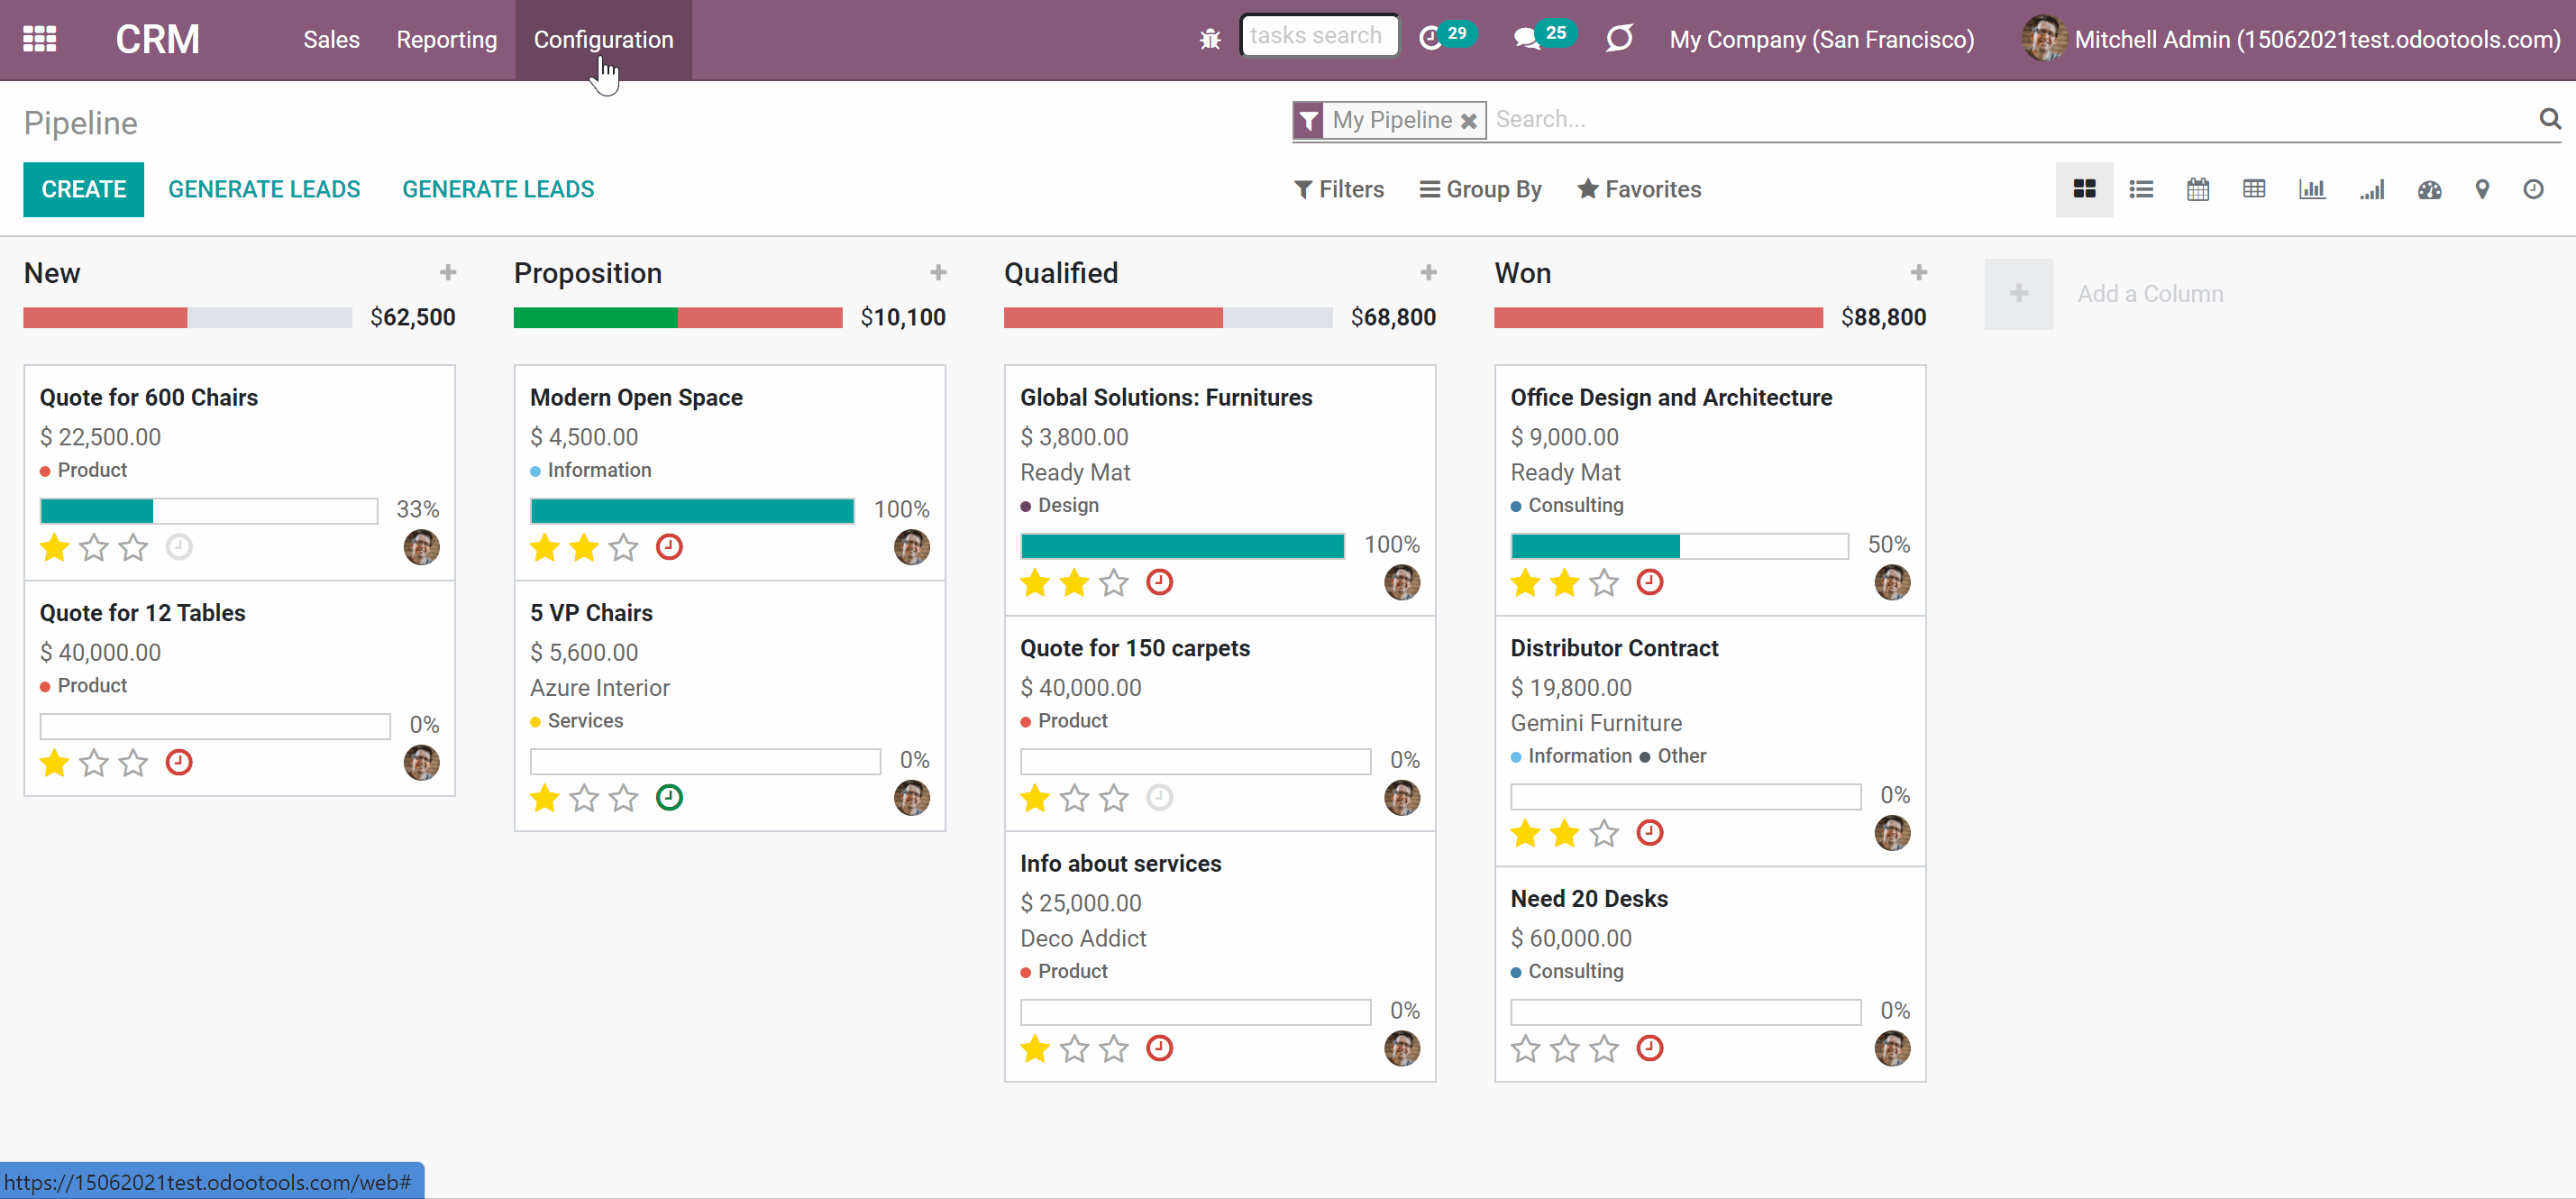
Task: Set third priority star on Need 20 Desks
Action: (x=1604, y=1048)
